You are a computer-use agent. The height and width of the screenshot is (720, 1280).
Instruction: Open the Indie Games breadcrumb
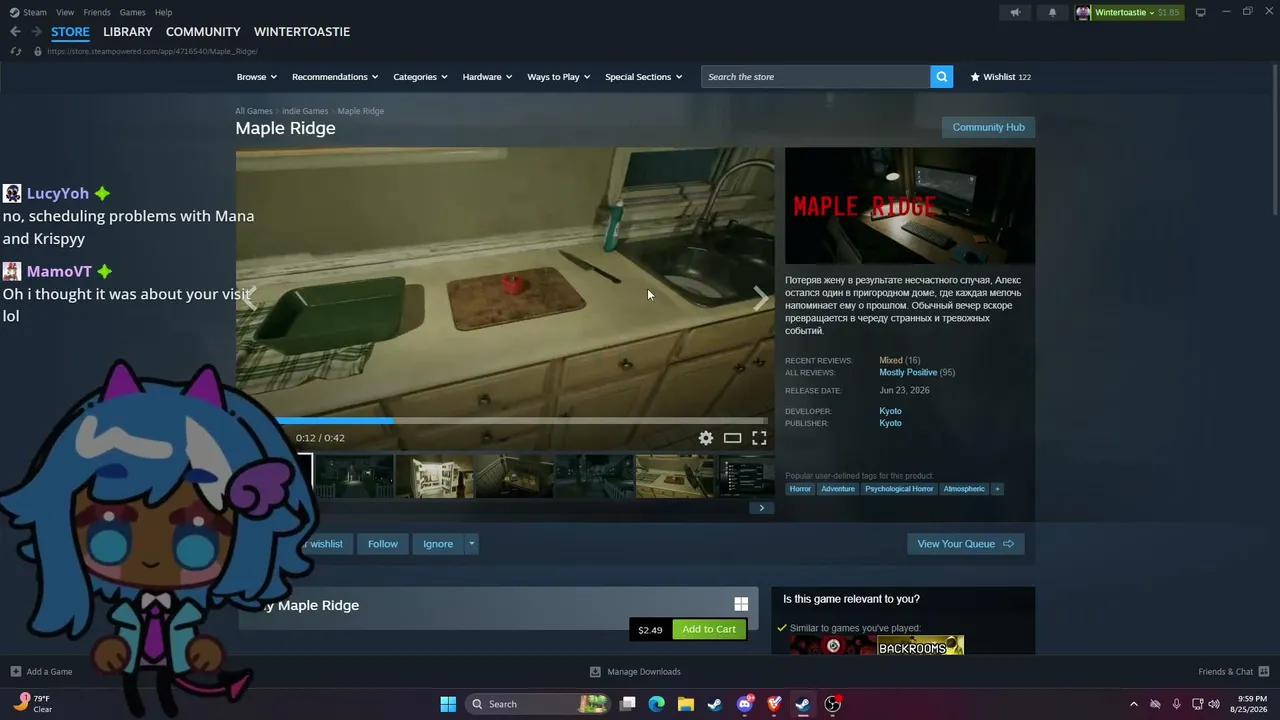pos(305,111)
